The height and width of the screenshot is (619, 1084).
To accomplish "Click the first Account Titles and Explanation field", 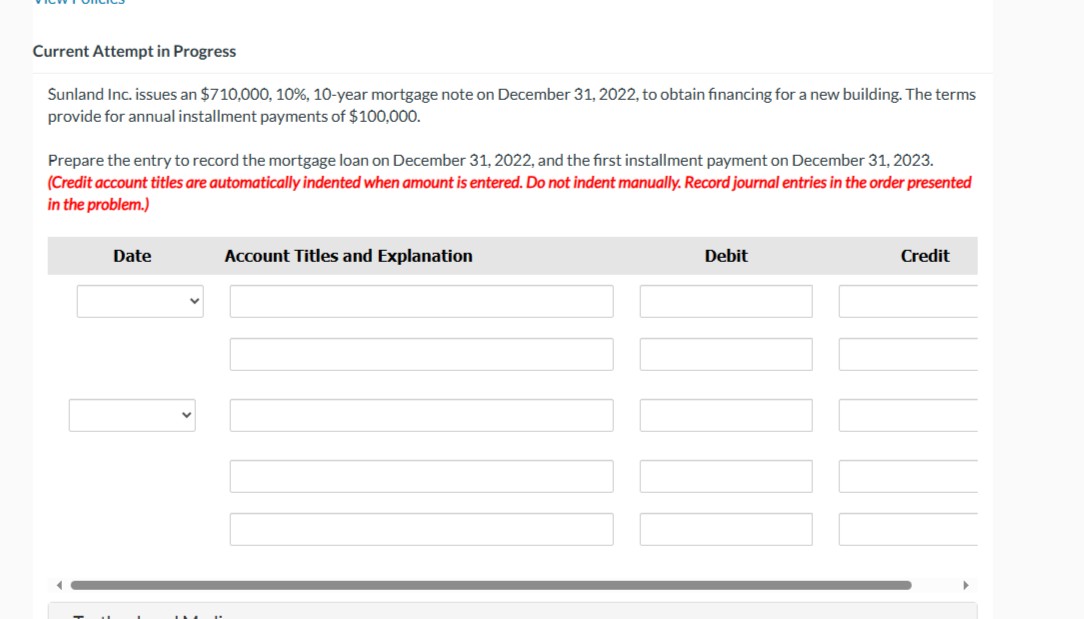I will [421, 300].
